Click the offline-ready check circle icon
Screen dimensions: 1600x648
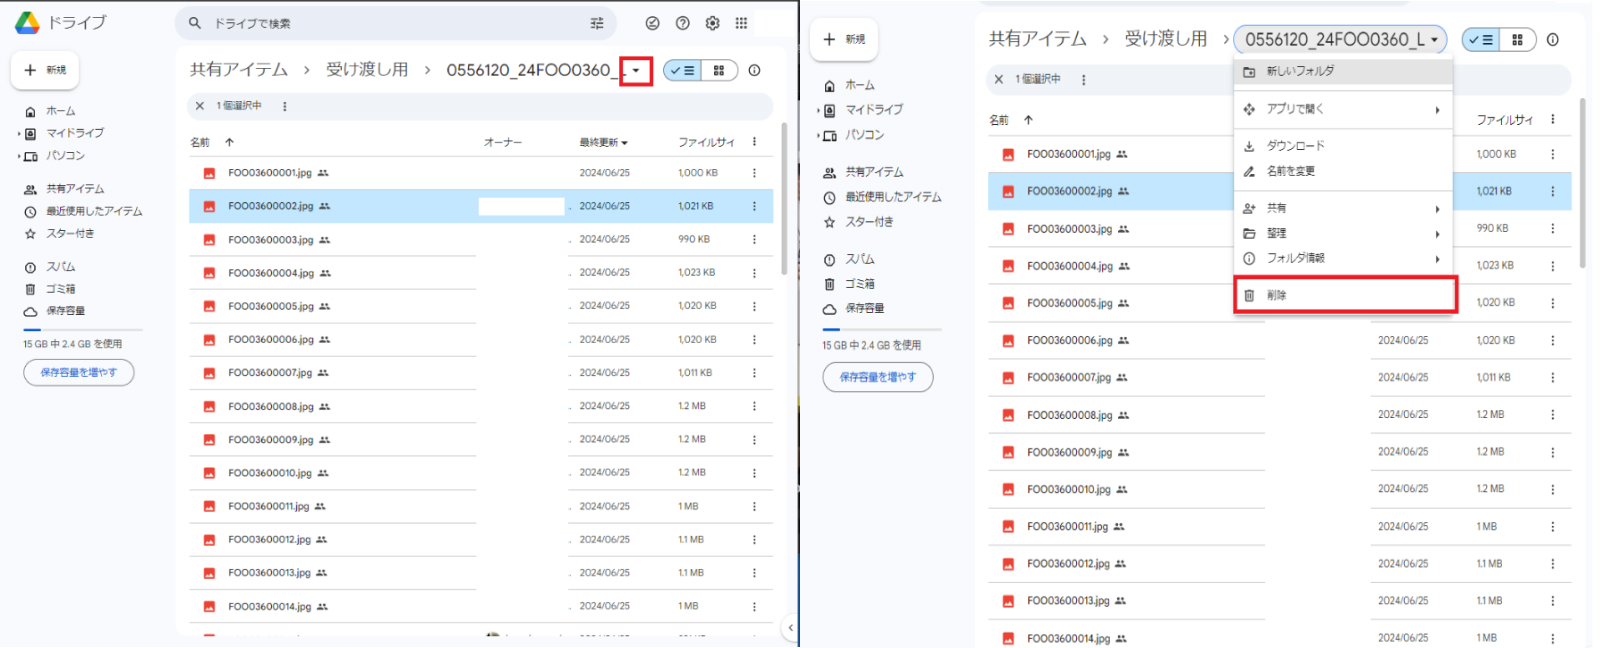click(x=653, y=23)
